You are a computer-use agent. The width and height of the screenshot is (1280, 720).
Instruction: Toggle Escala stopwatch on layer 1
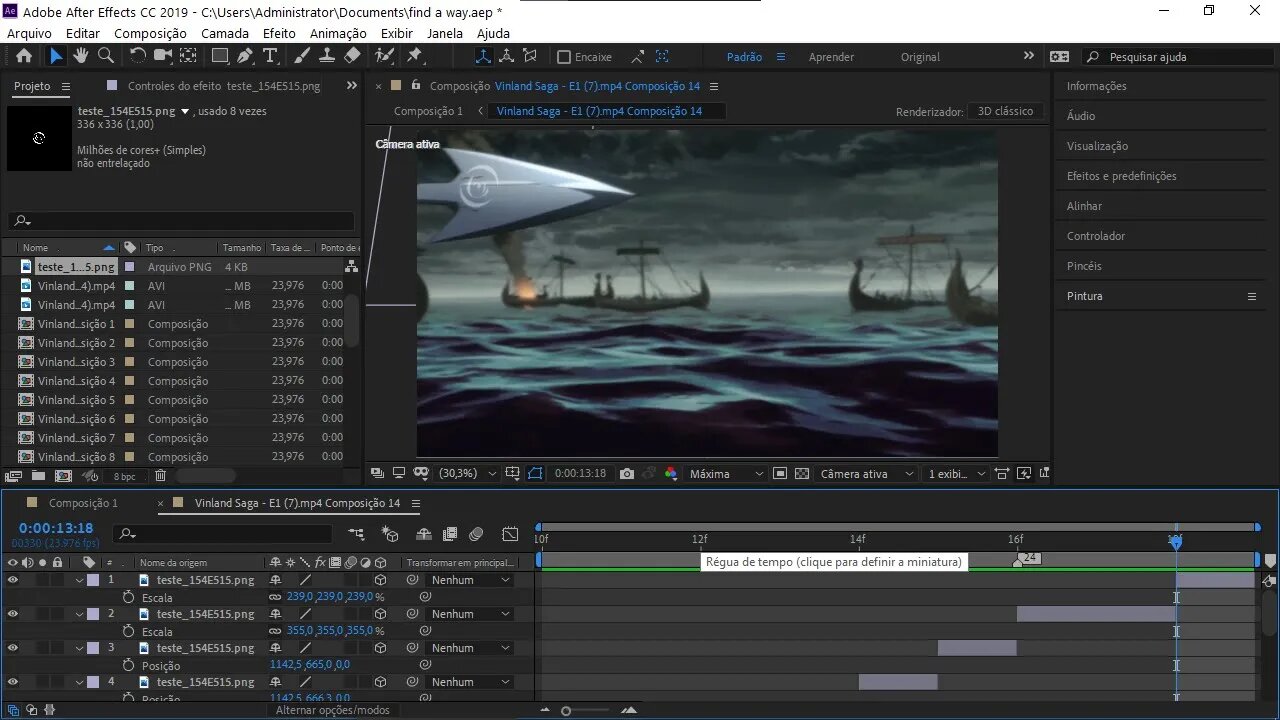pos(129,597)
